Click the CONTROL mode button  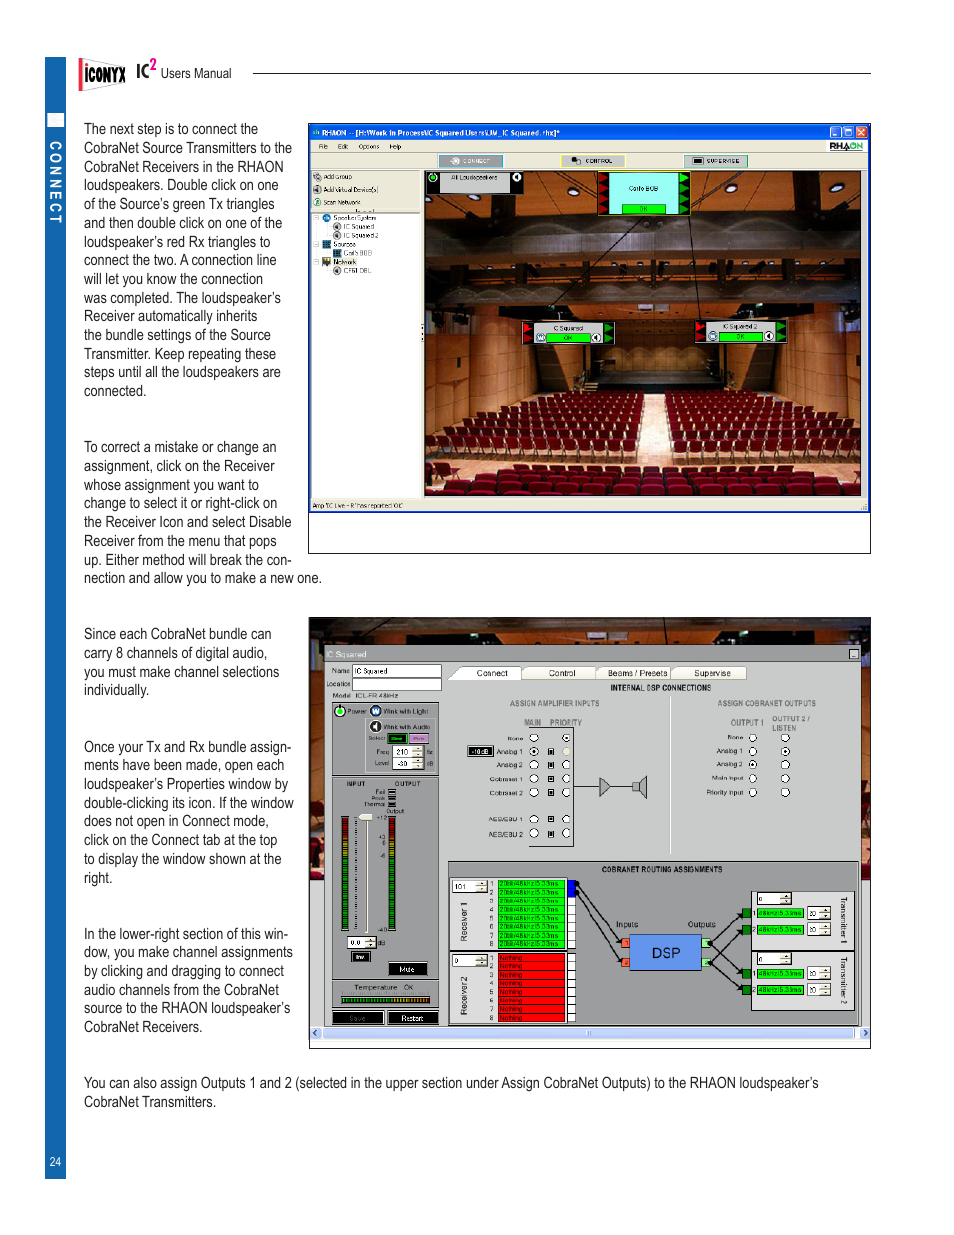tap(593, 161)
